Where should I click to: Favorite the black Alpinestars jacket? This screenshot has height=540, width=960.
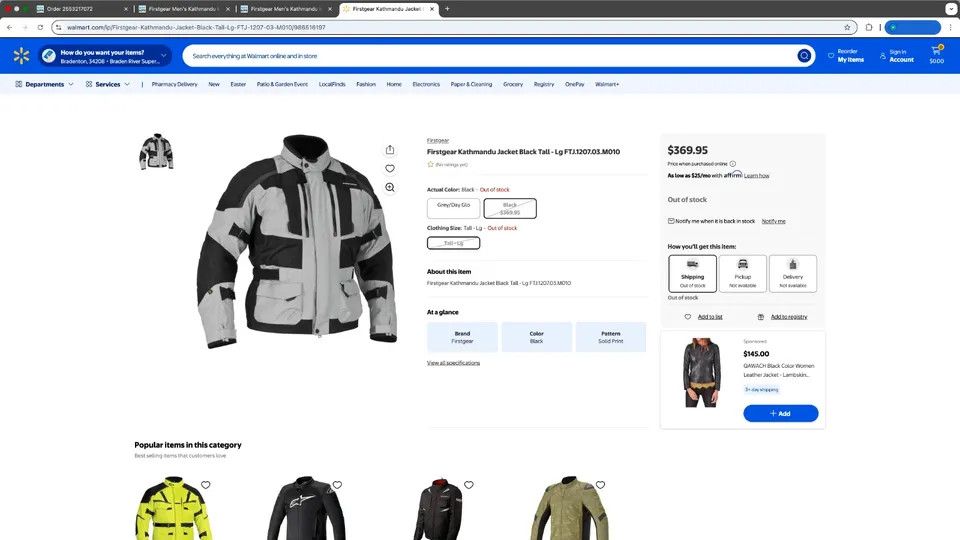coord(337,485)
